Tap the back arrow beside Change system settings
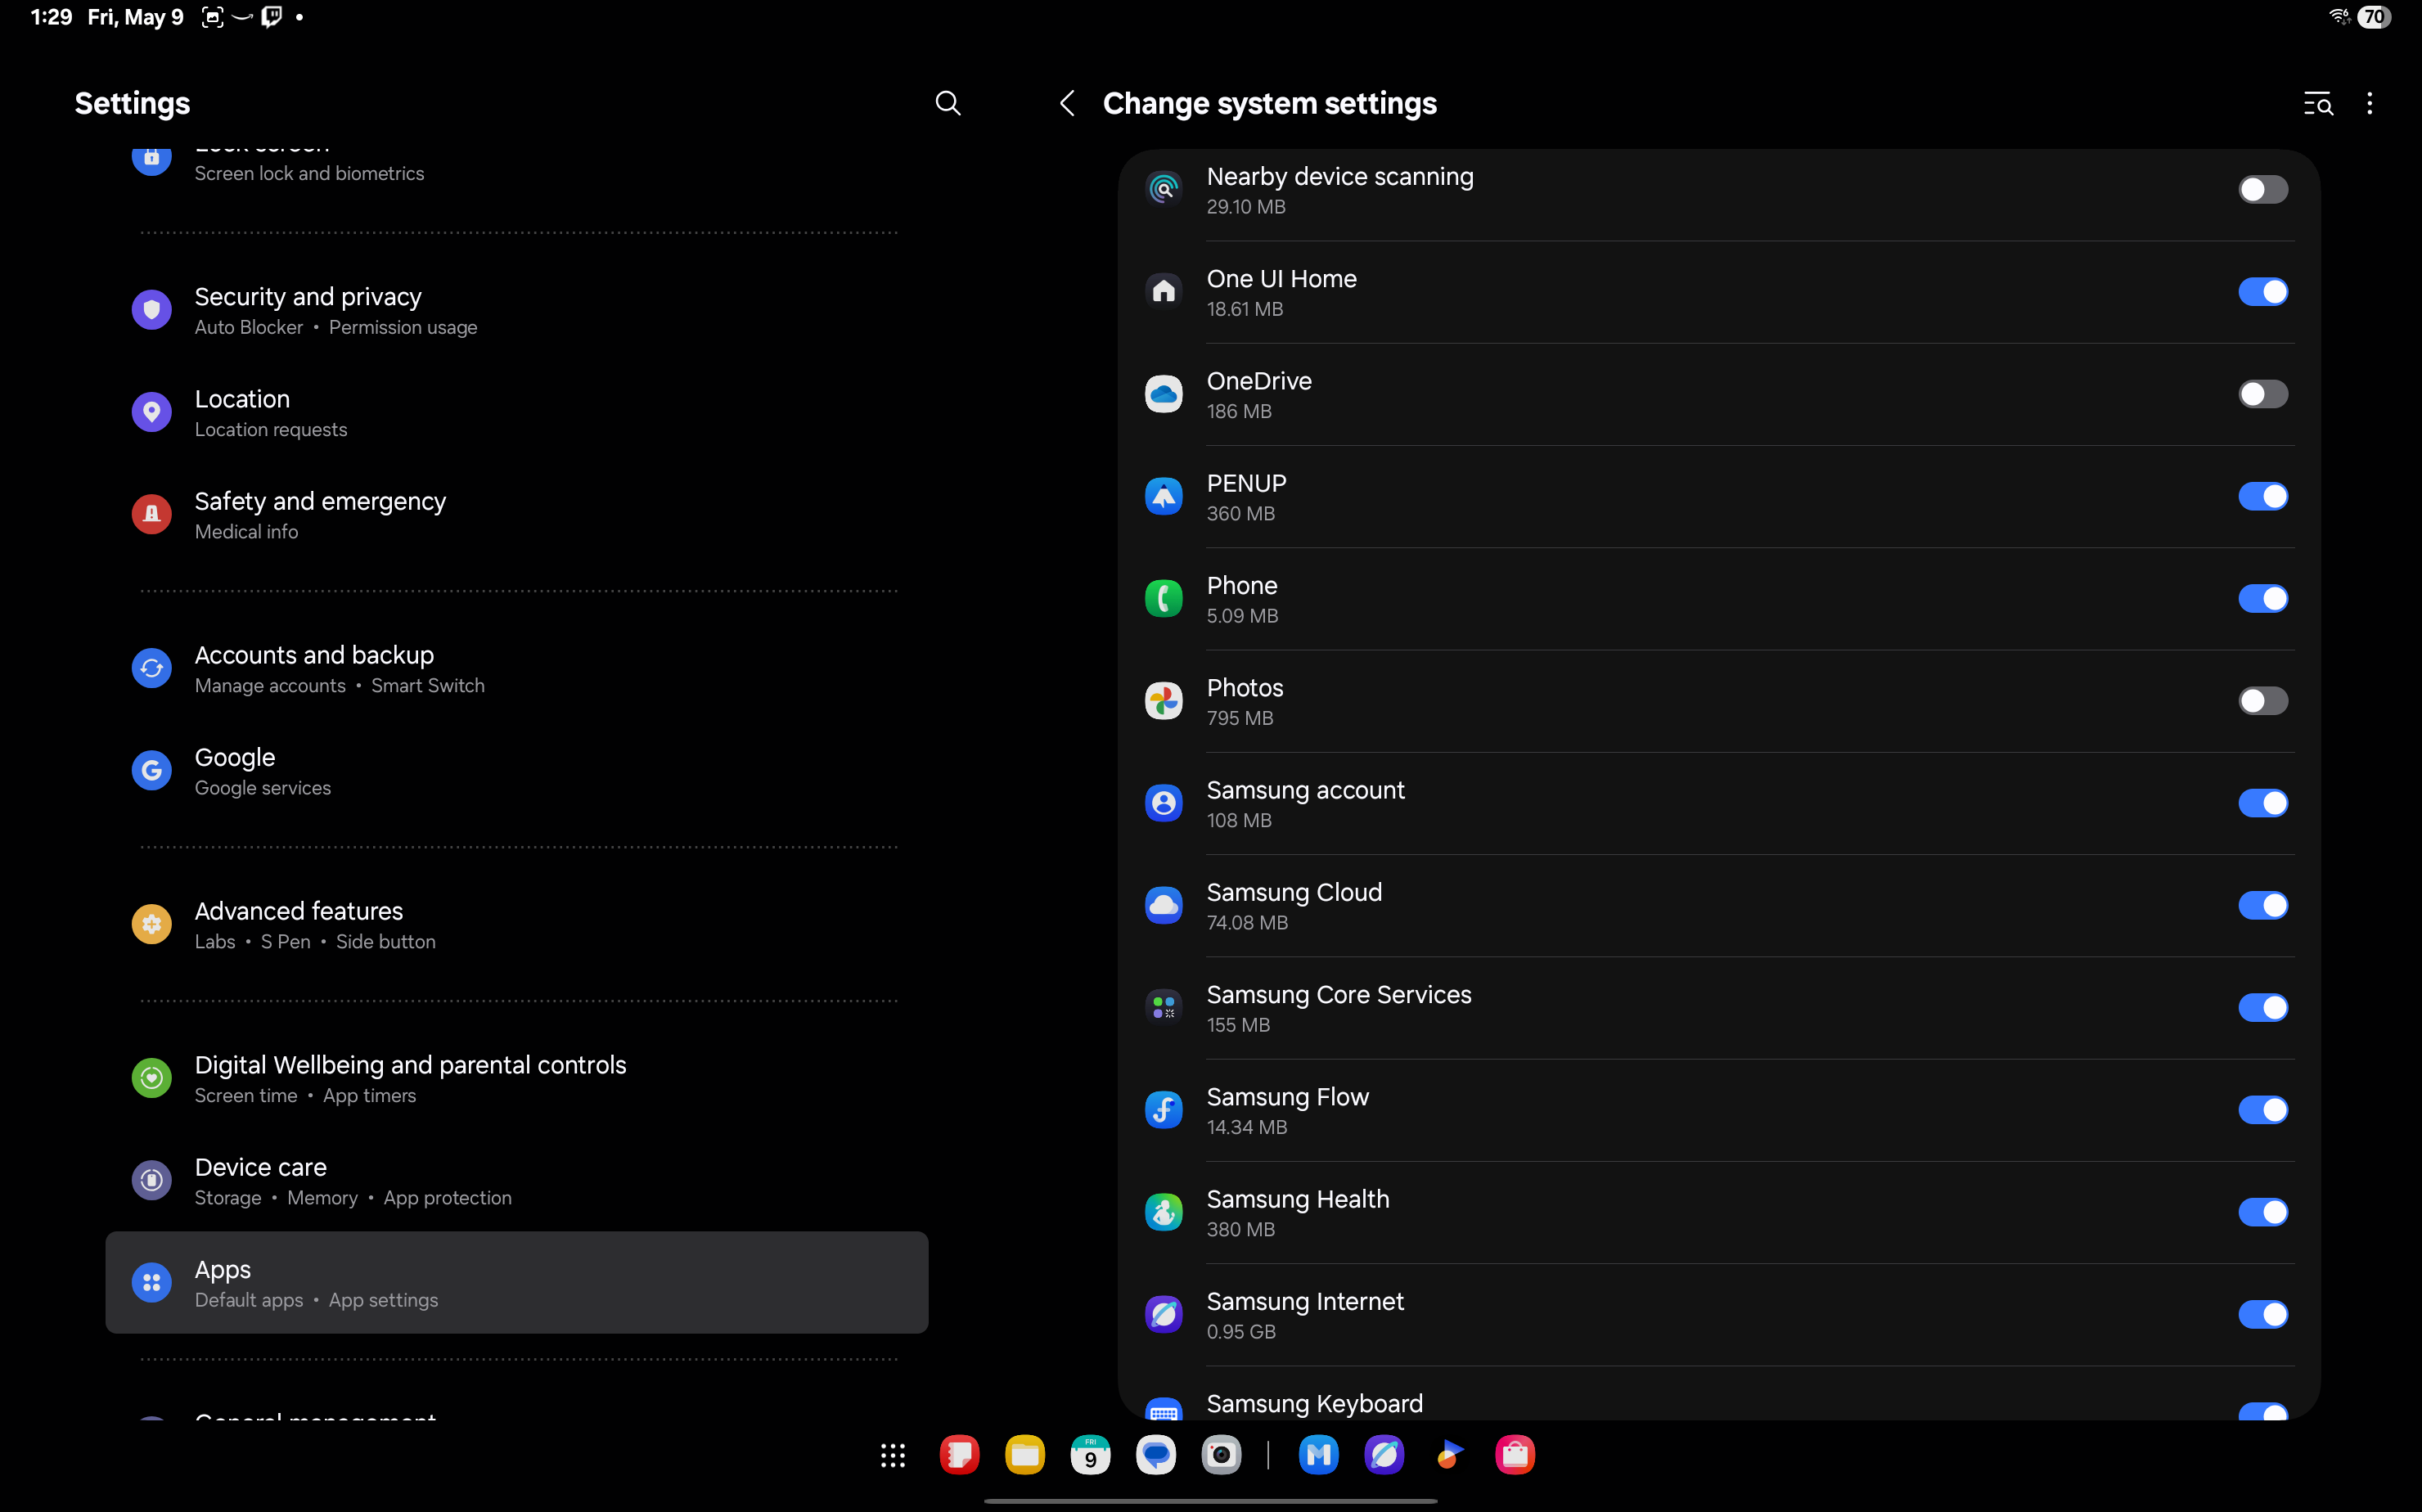 coord(1067,103)
